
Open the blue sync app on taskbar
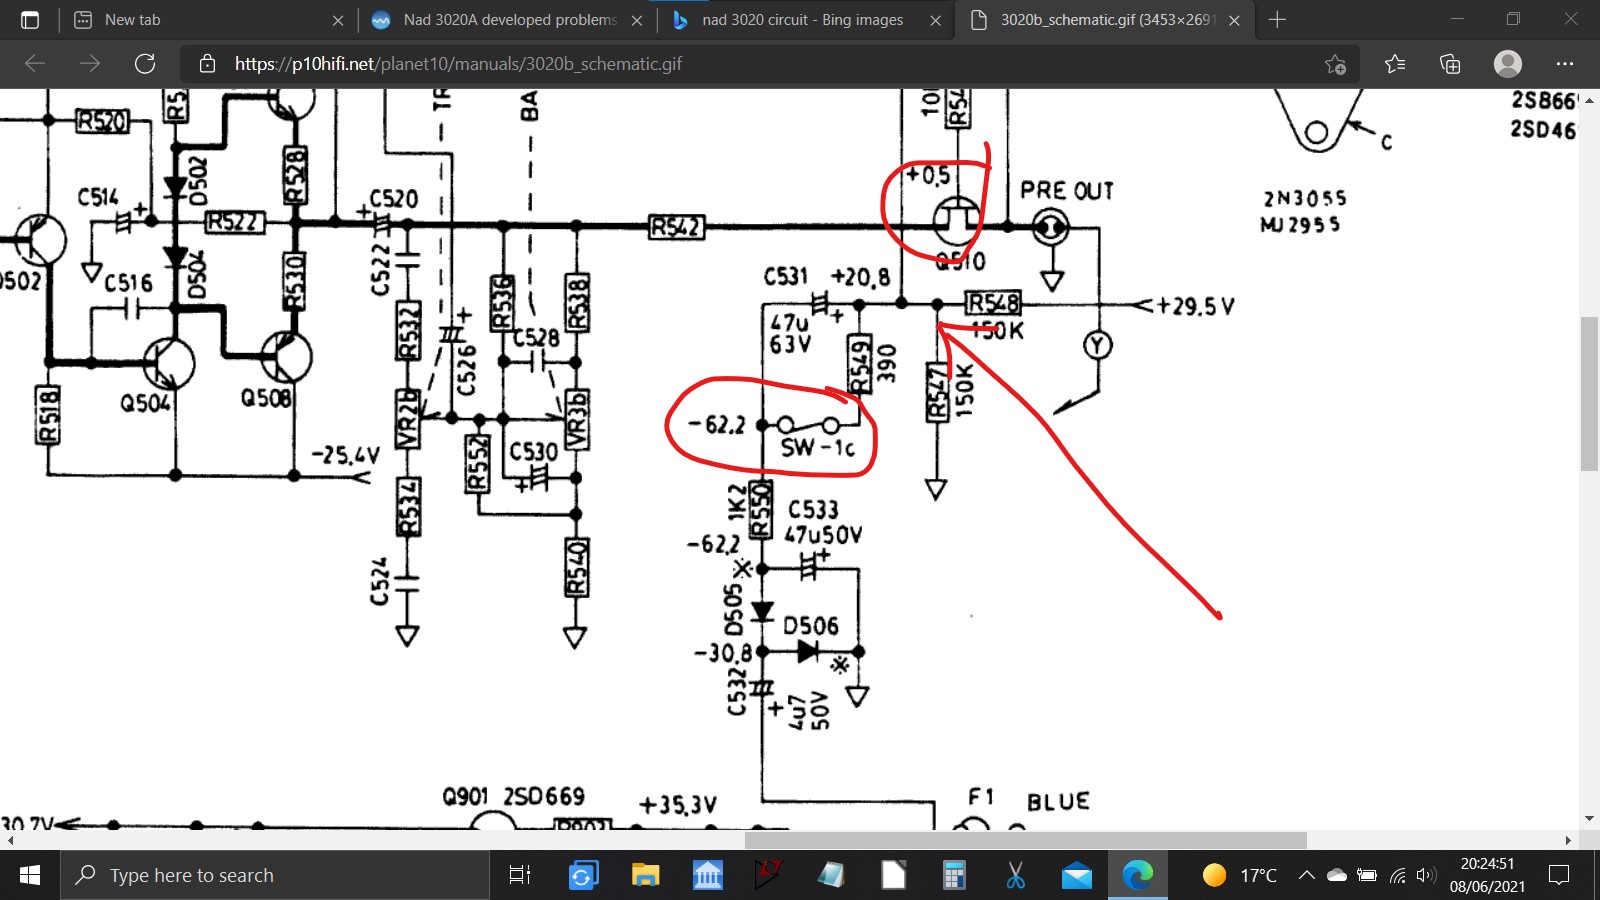582,876
